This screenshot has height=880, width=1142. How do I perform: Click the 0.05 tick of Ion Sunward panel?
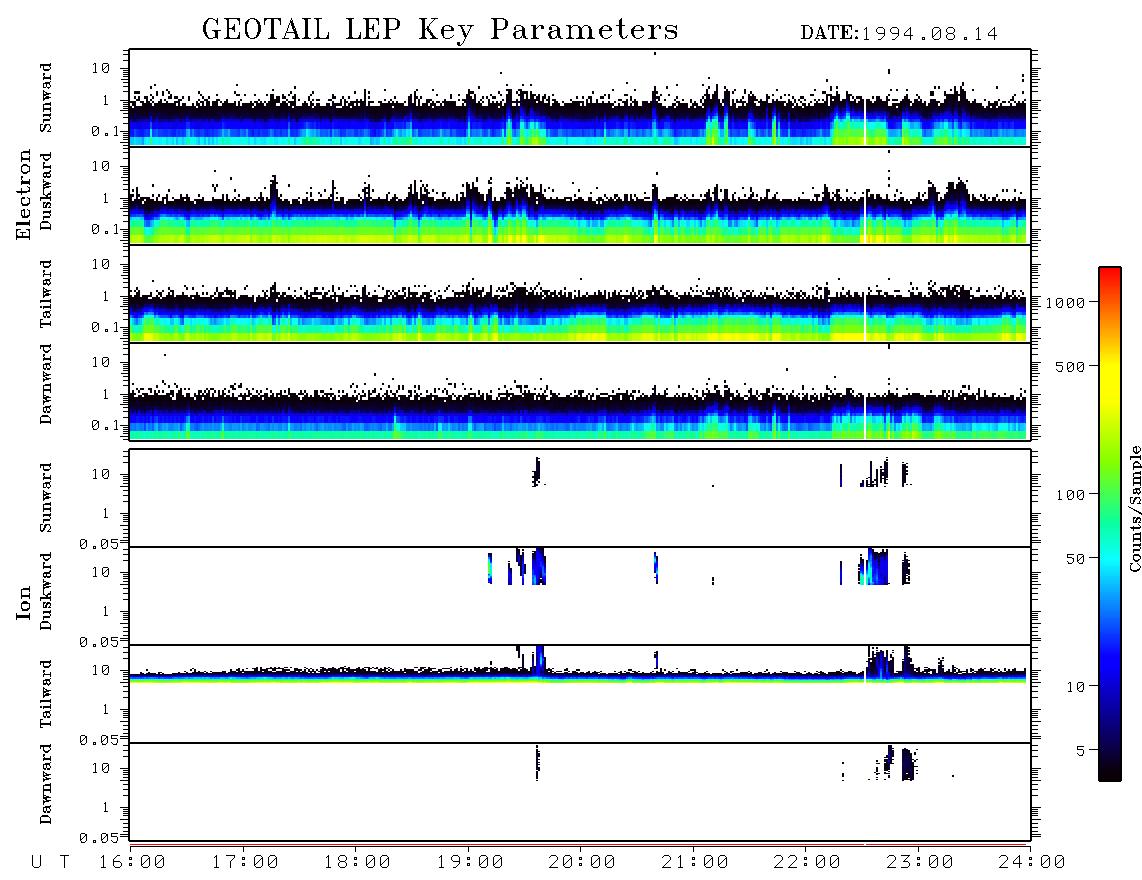pyautogui.click(x=98, y=543)
